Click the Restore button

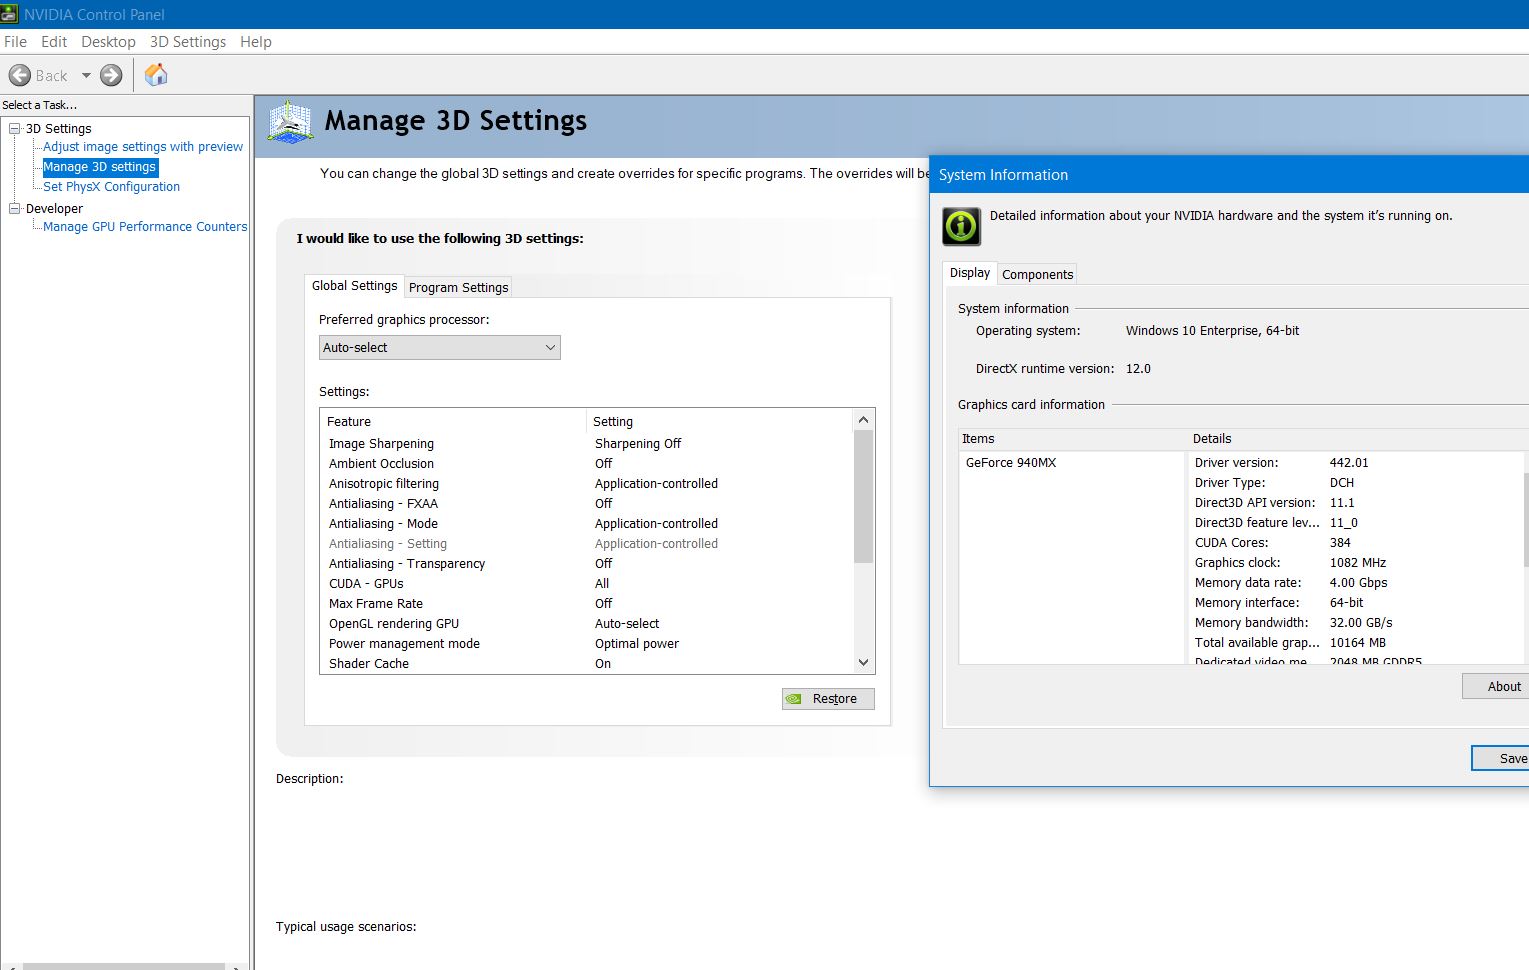point(828,699)
